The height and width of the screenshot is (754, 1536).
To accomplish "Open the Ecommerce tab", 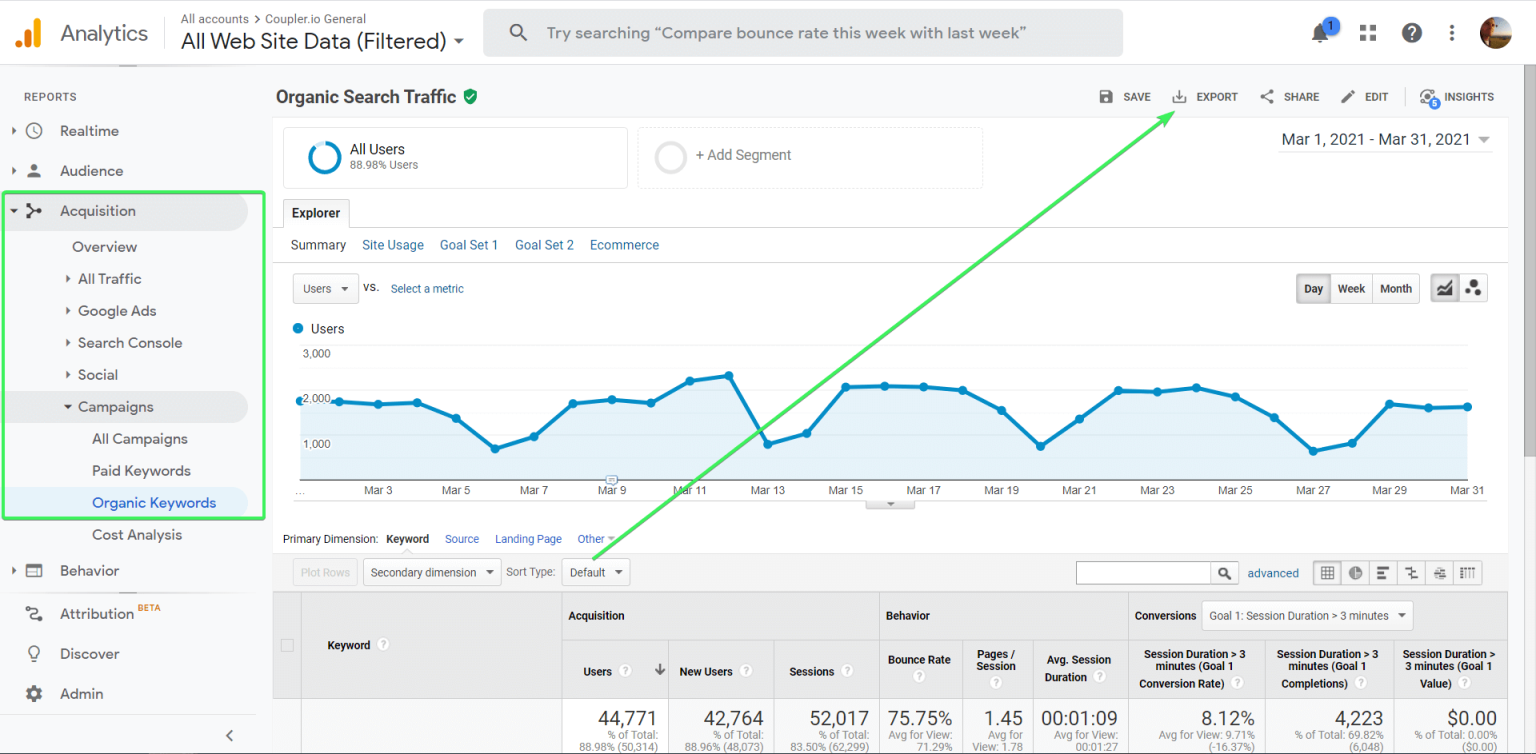I will (x=624, y=244).
